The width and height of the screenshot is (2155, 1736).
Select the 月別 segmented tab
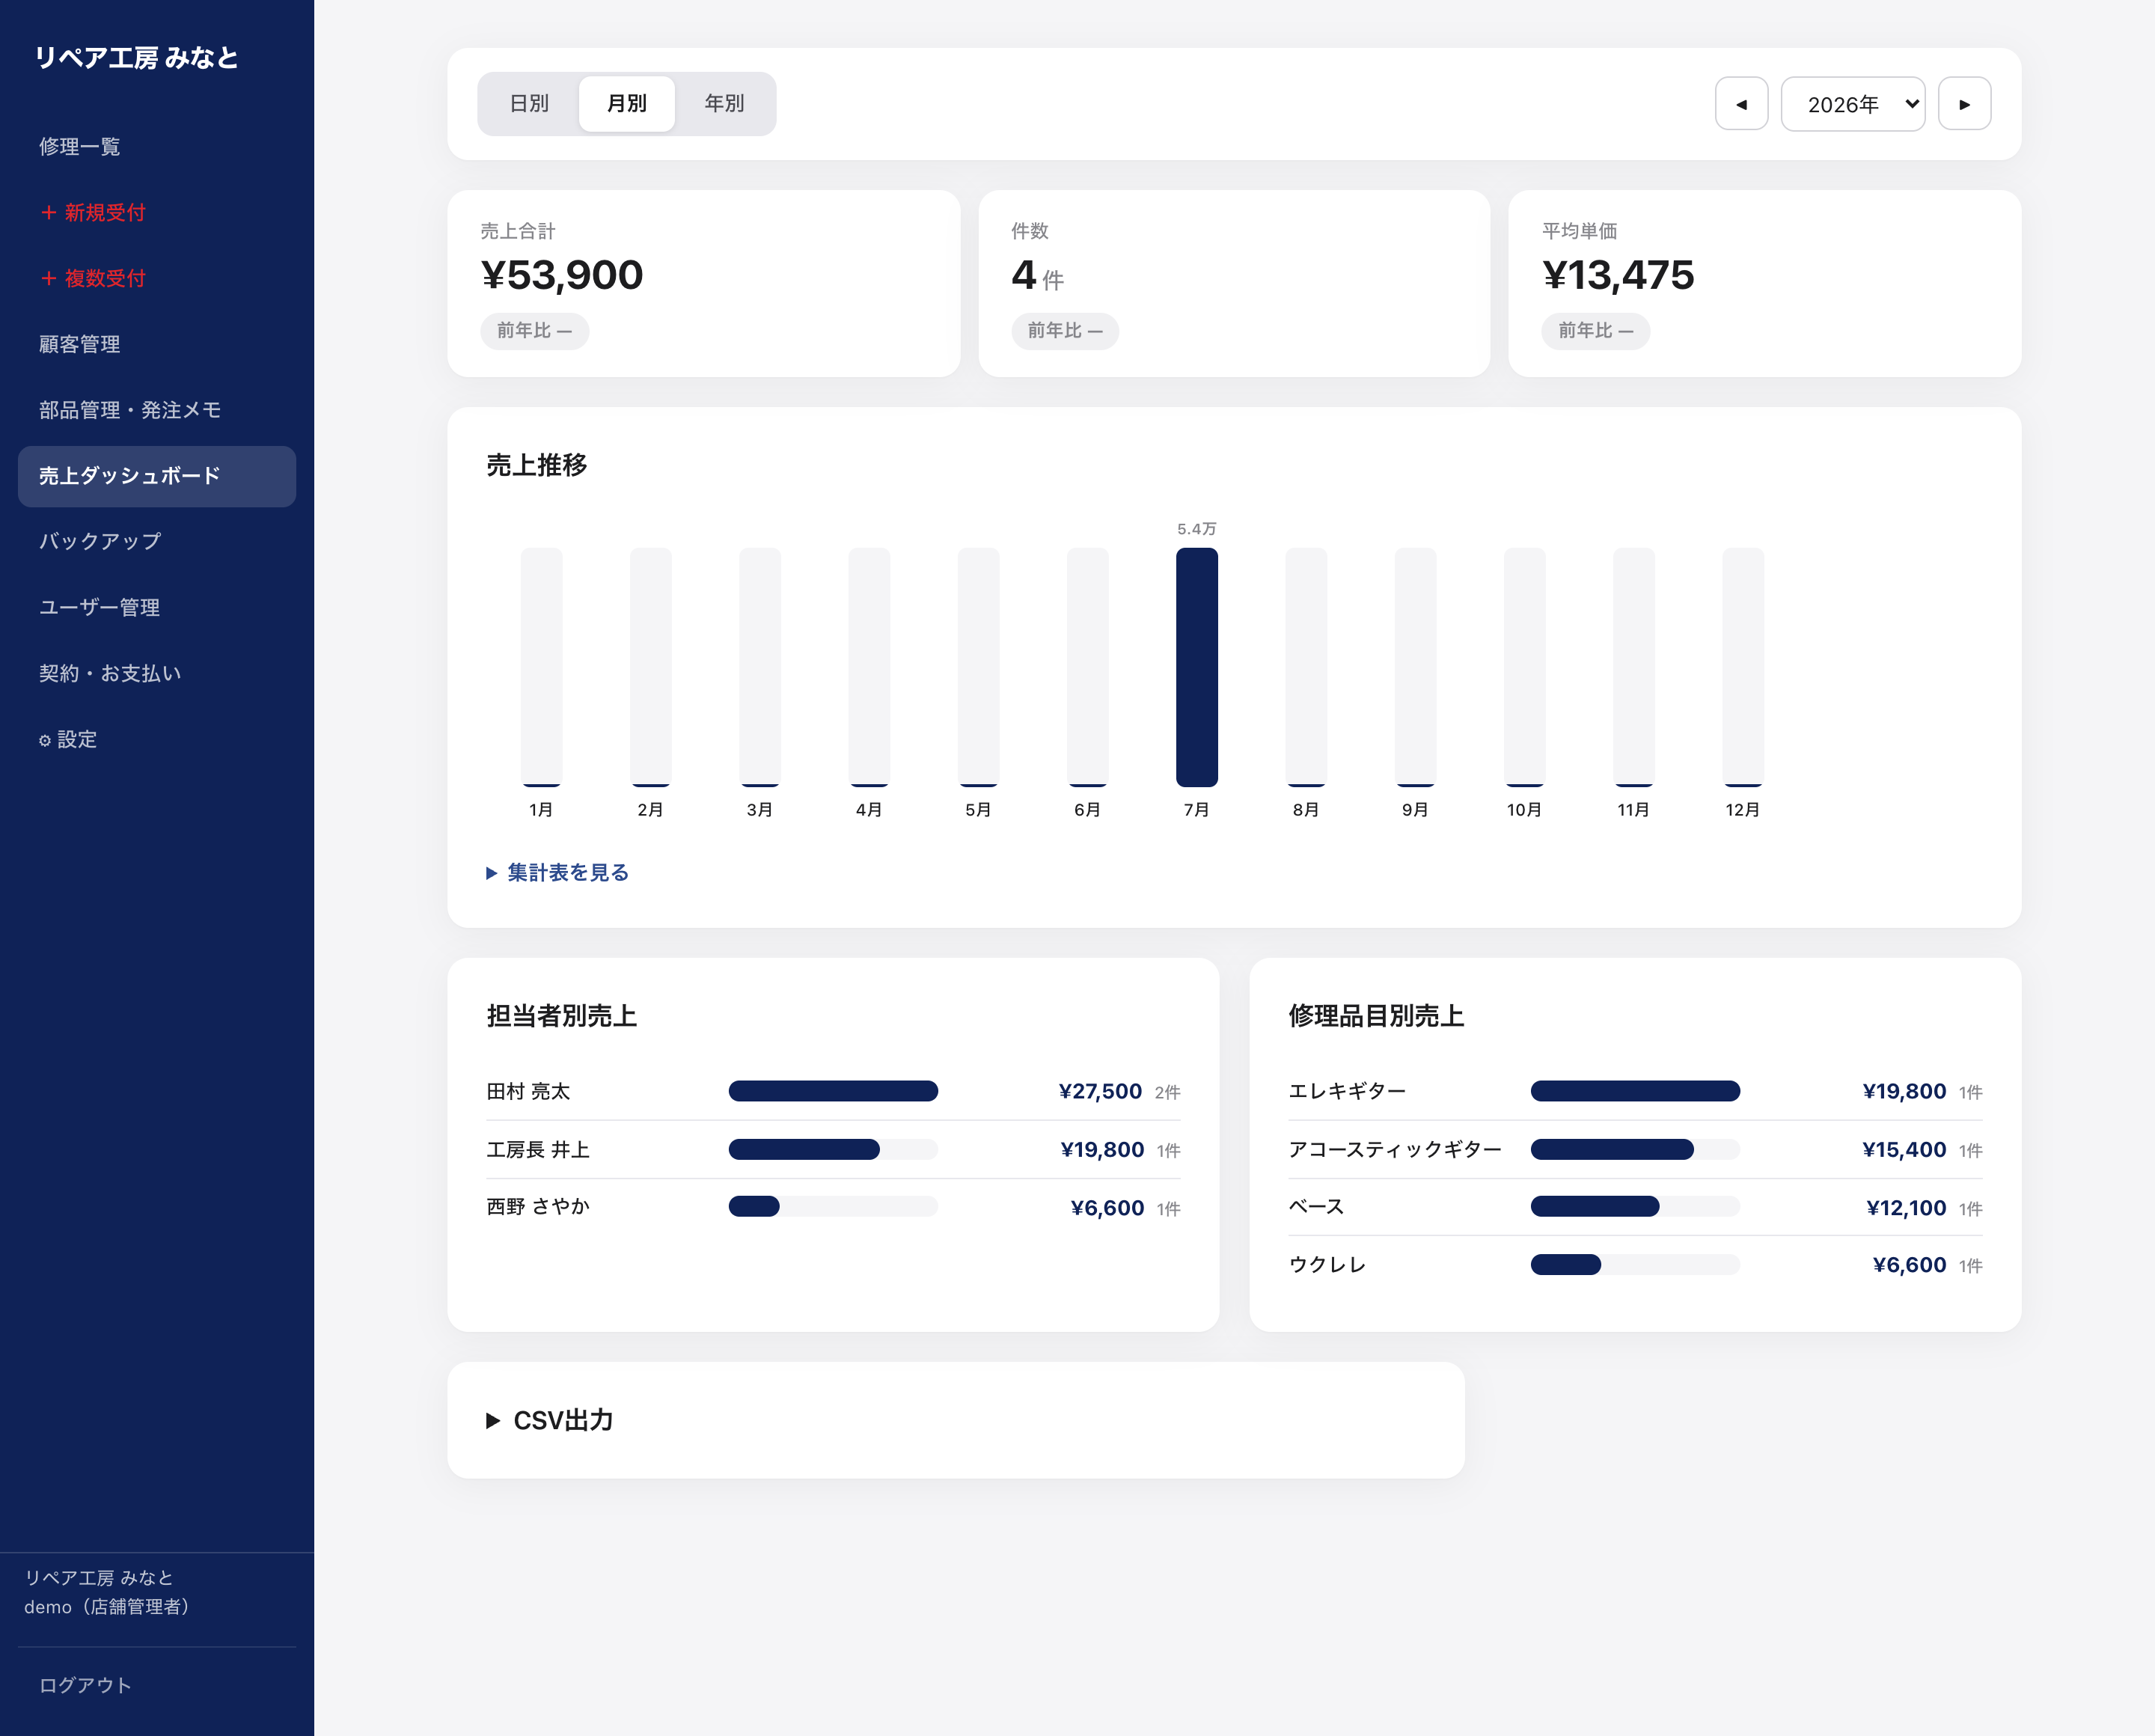[x=627, y=103]
